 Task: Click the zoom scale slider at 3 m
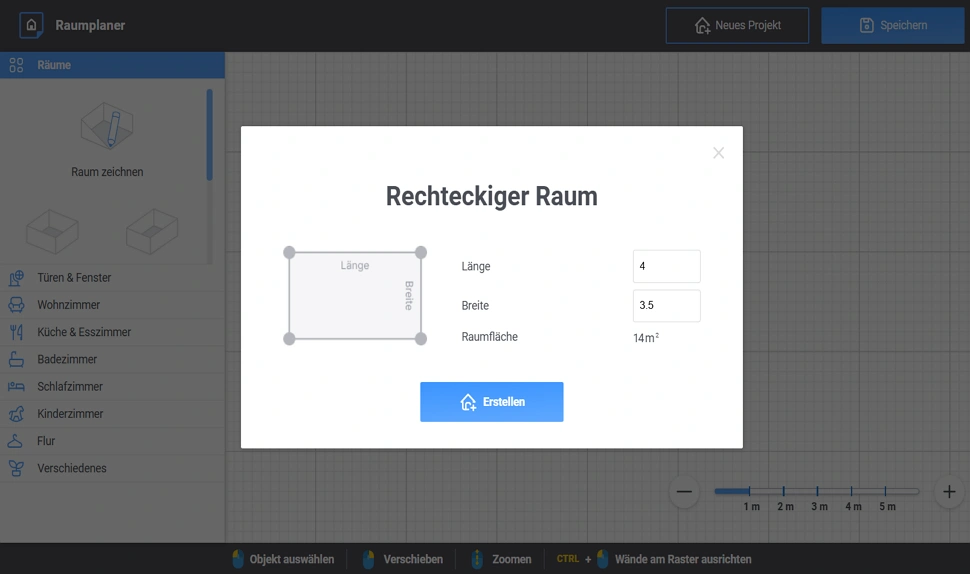coord(818,491)
